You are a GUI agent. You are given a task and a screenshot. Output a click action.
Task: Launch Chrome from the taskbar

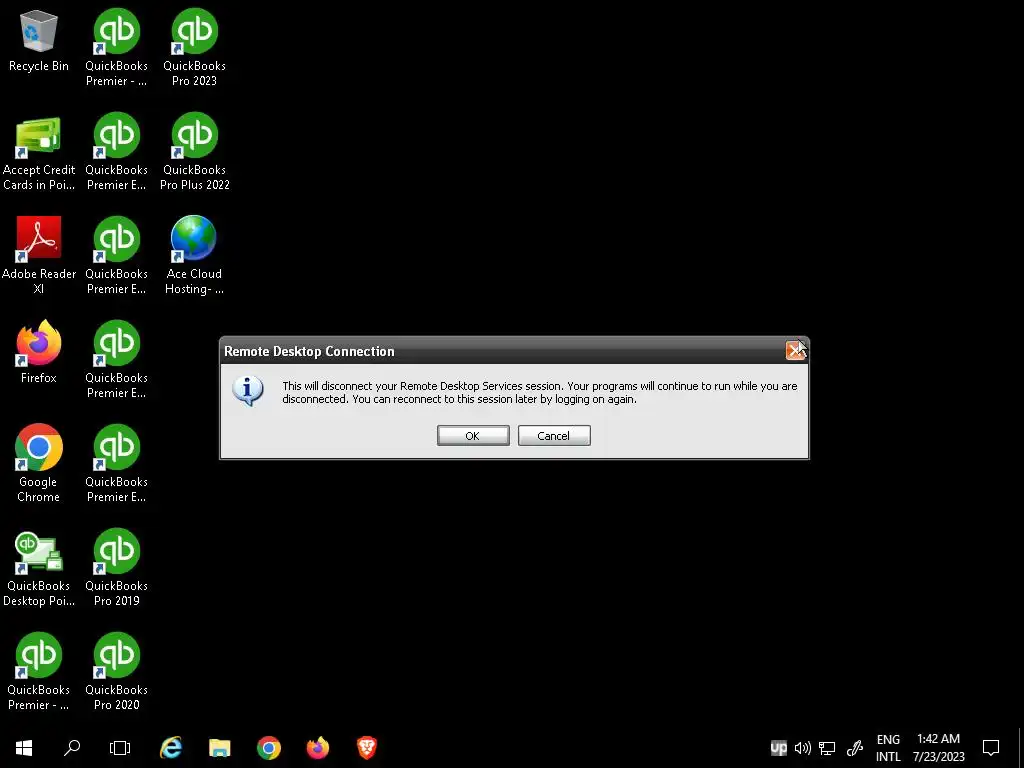(269, 748)
